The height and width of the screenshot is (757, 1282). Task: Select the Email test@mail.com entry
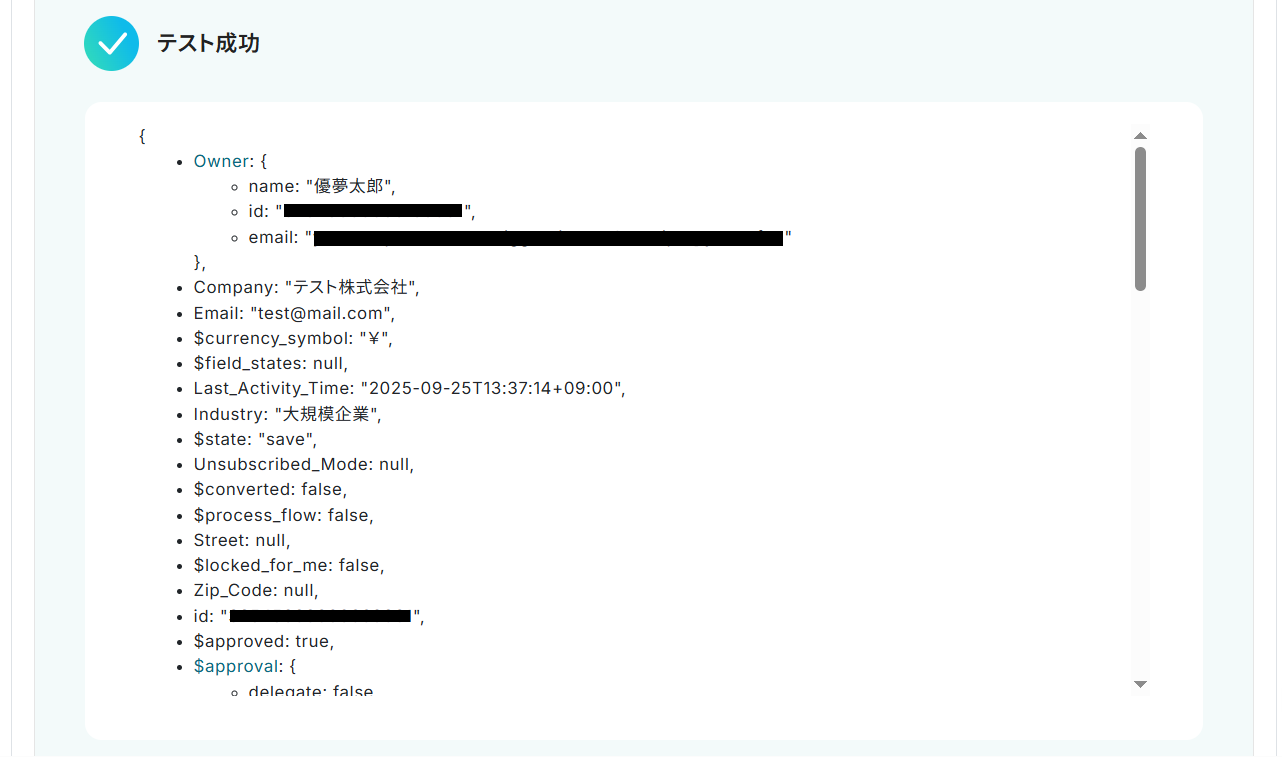pos(294,313)
